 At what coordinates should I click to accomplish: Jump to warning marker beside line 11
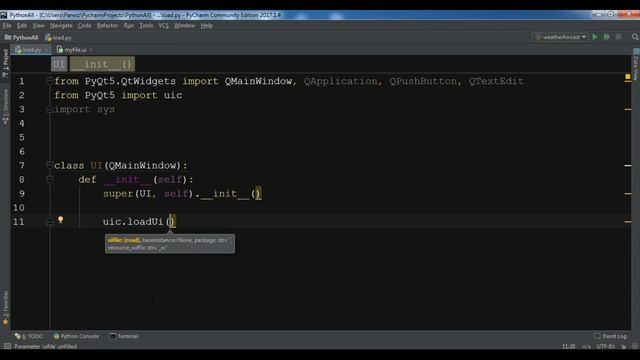point(628,222)
